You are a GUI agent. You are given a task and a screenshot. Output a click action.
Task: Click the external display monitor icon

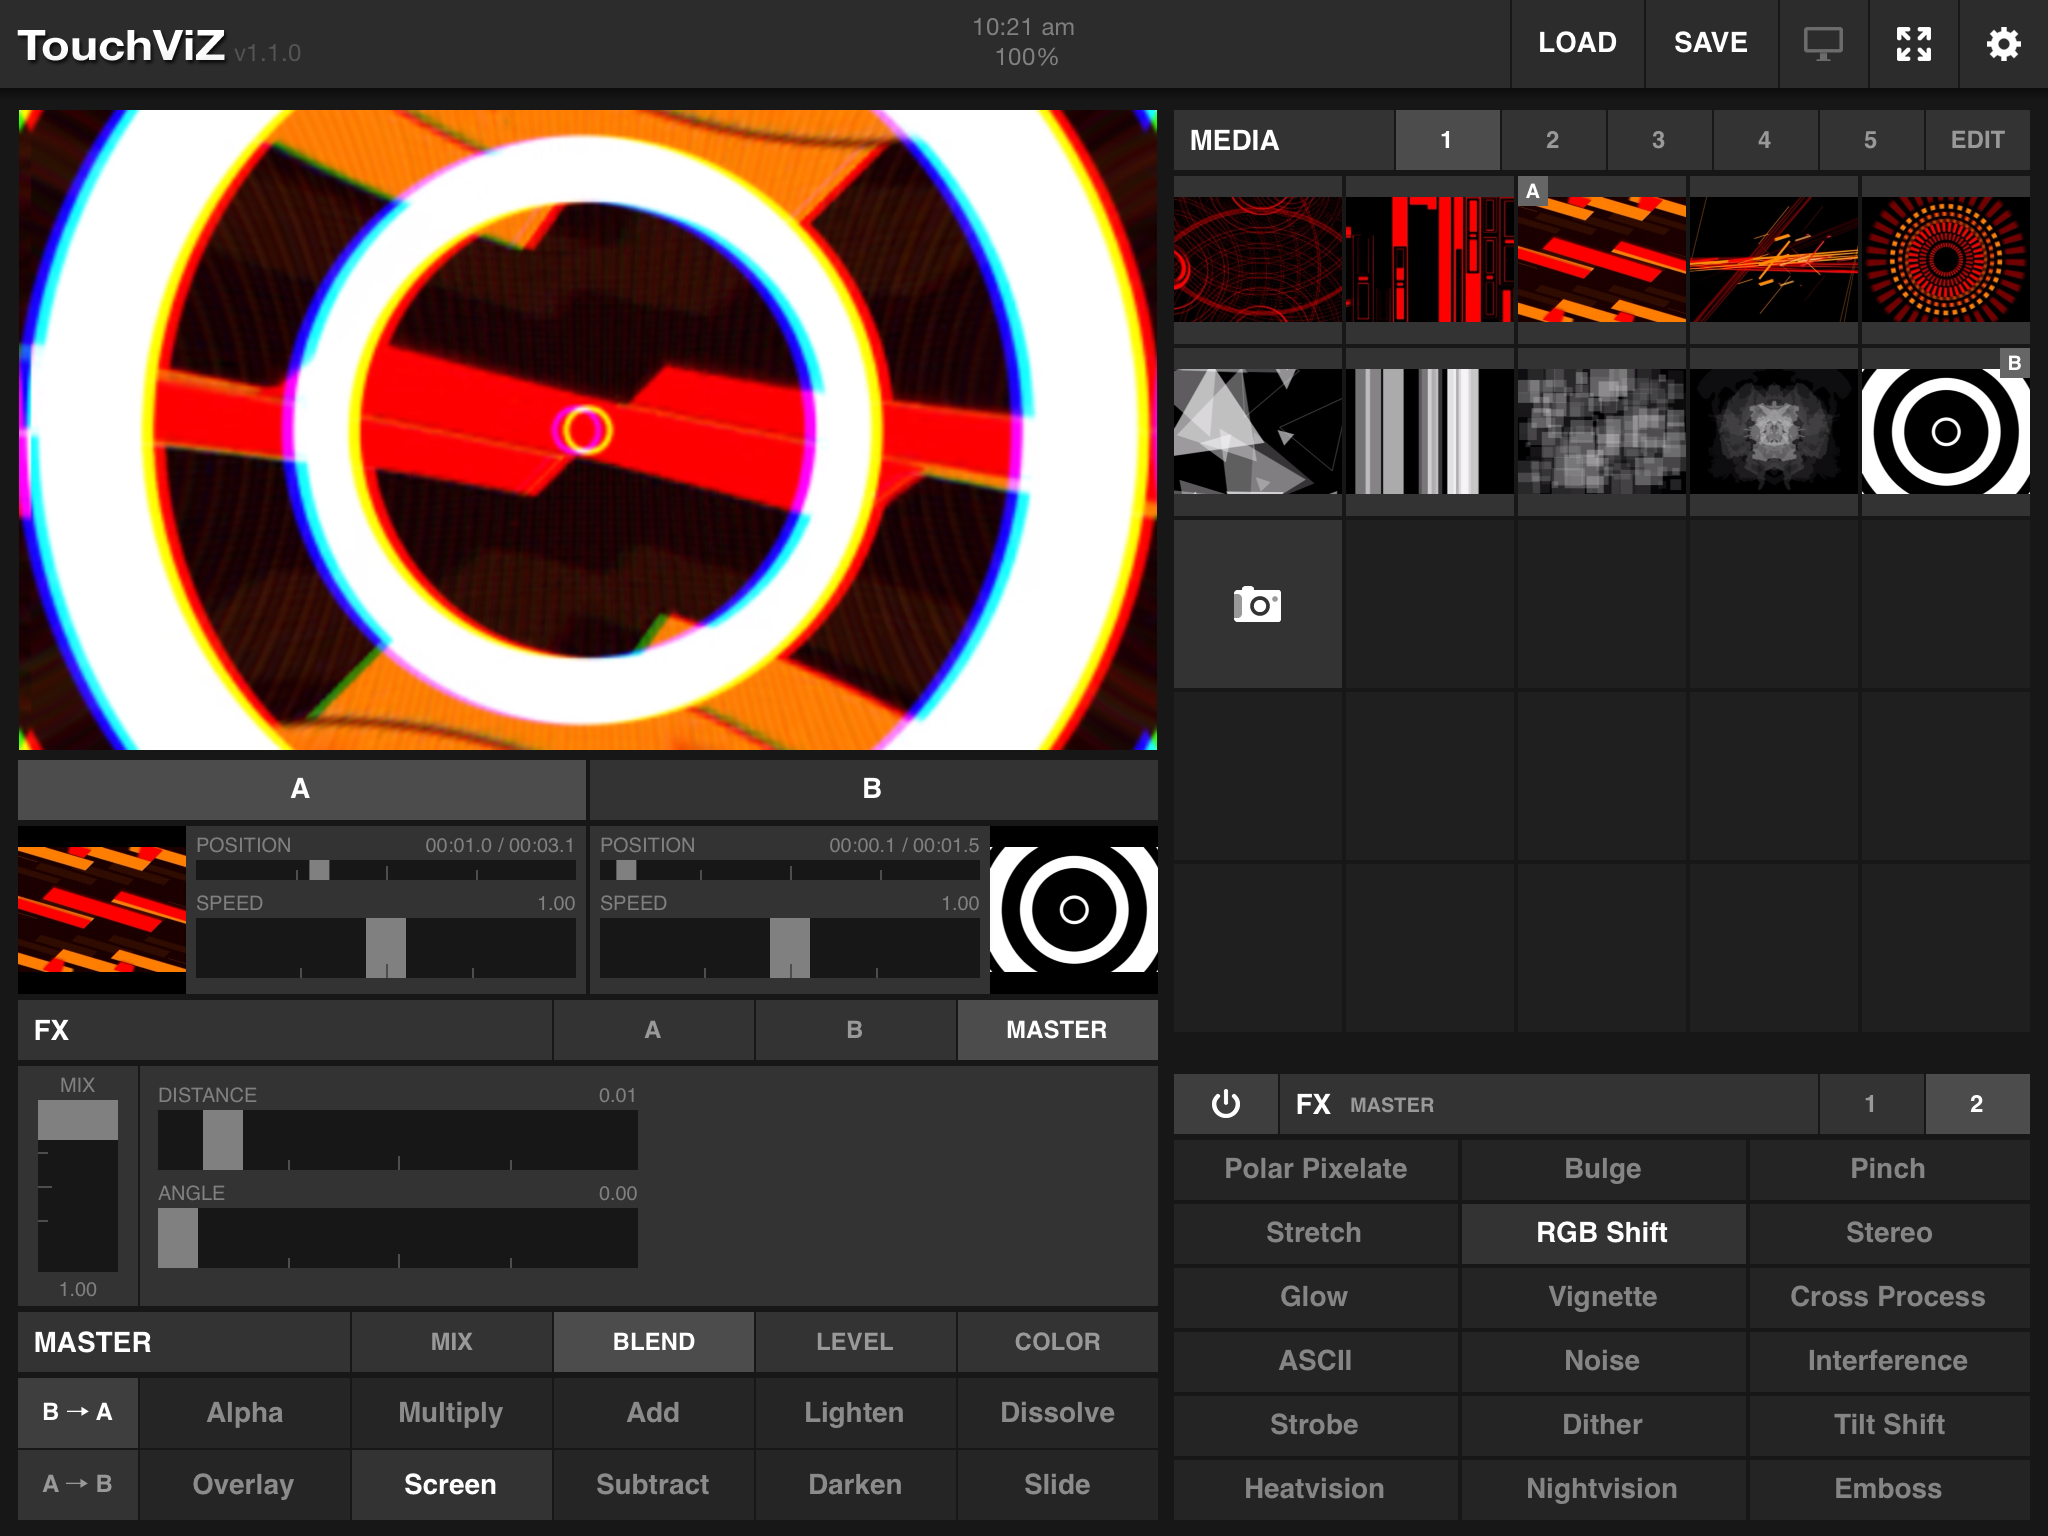[1823, 44]
